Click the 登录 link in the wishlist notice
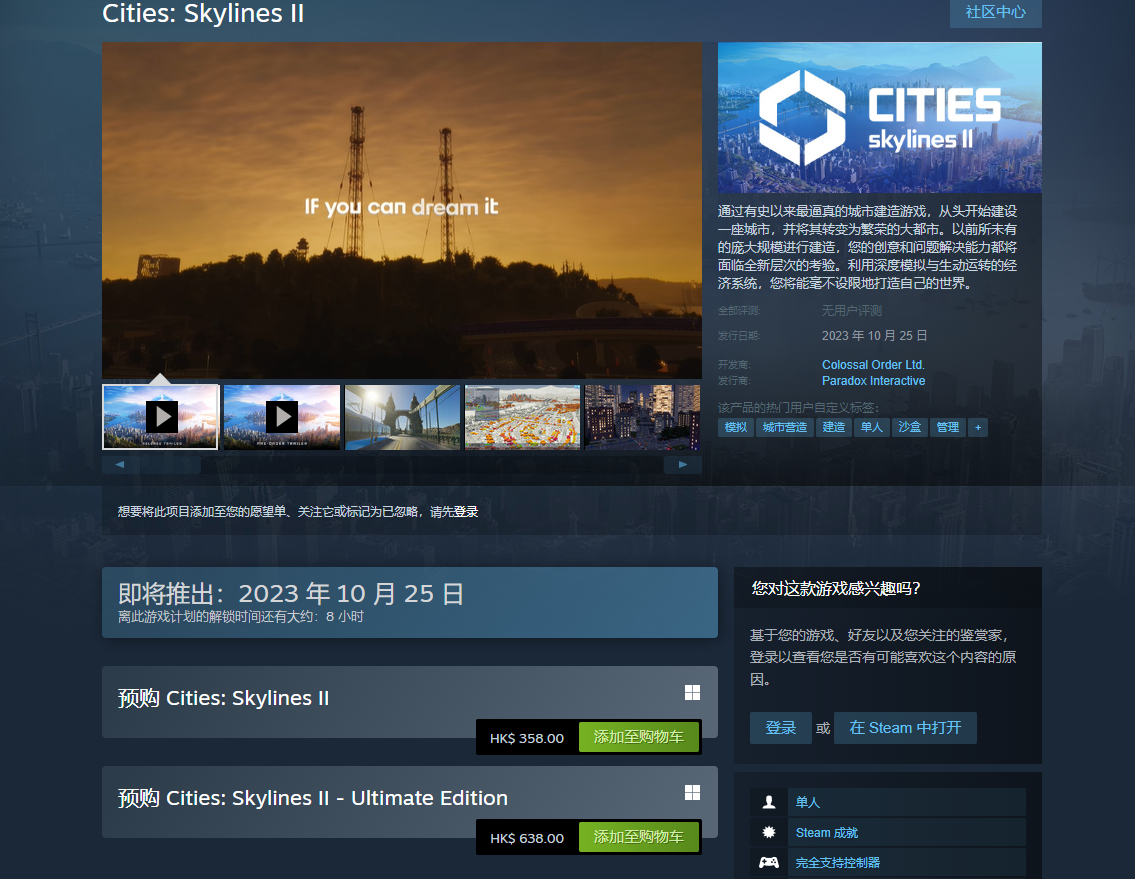 [x=466, y=512]
